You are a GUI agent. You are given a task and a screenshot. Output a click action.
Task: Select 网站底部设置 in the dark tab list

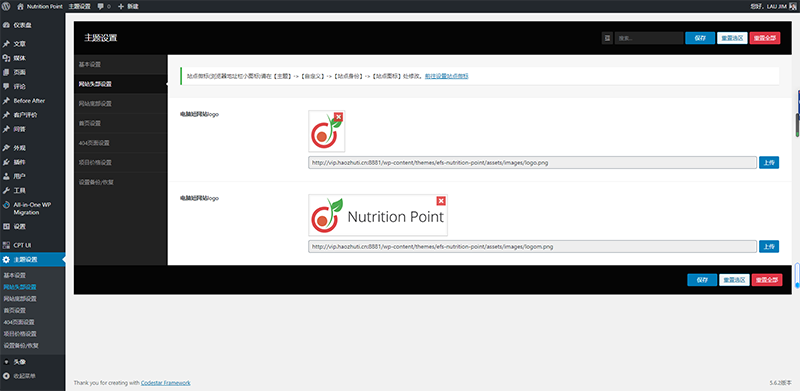tap(120, 104)
